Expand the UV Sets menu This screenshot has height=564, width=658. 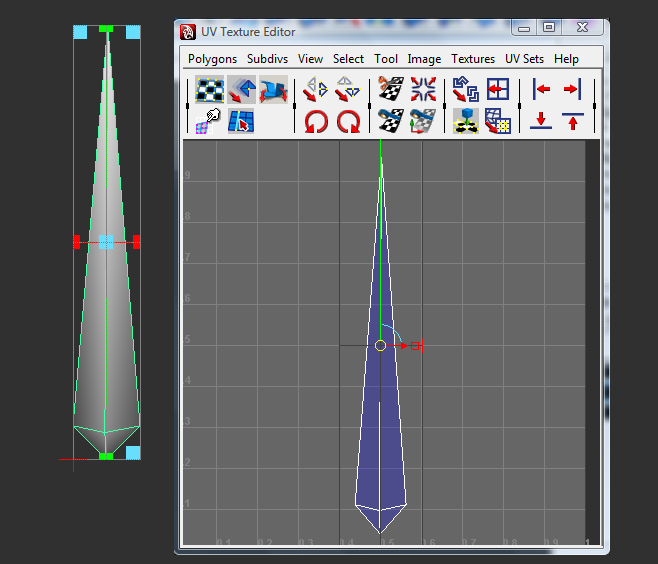click(x=525, y=59)
